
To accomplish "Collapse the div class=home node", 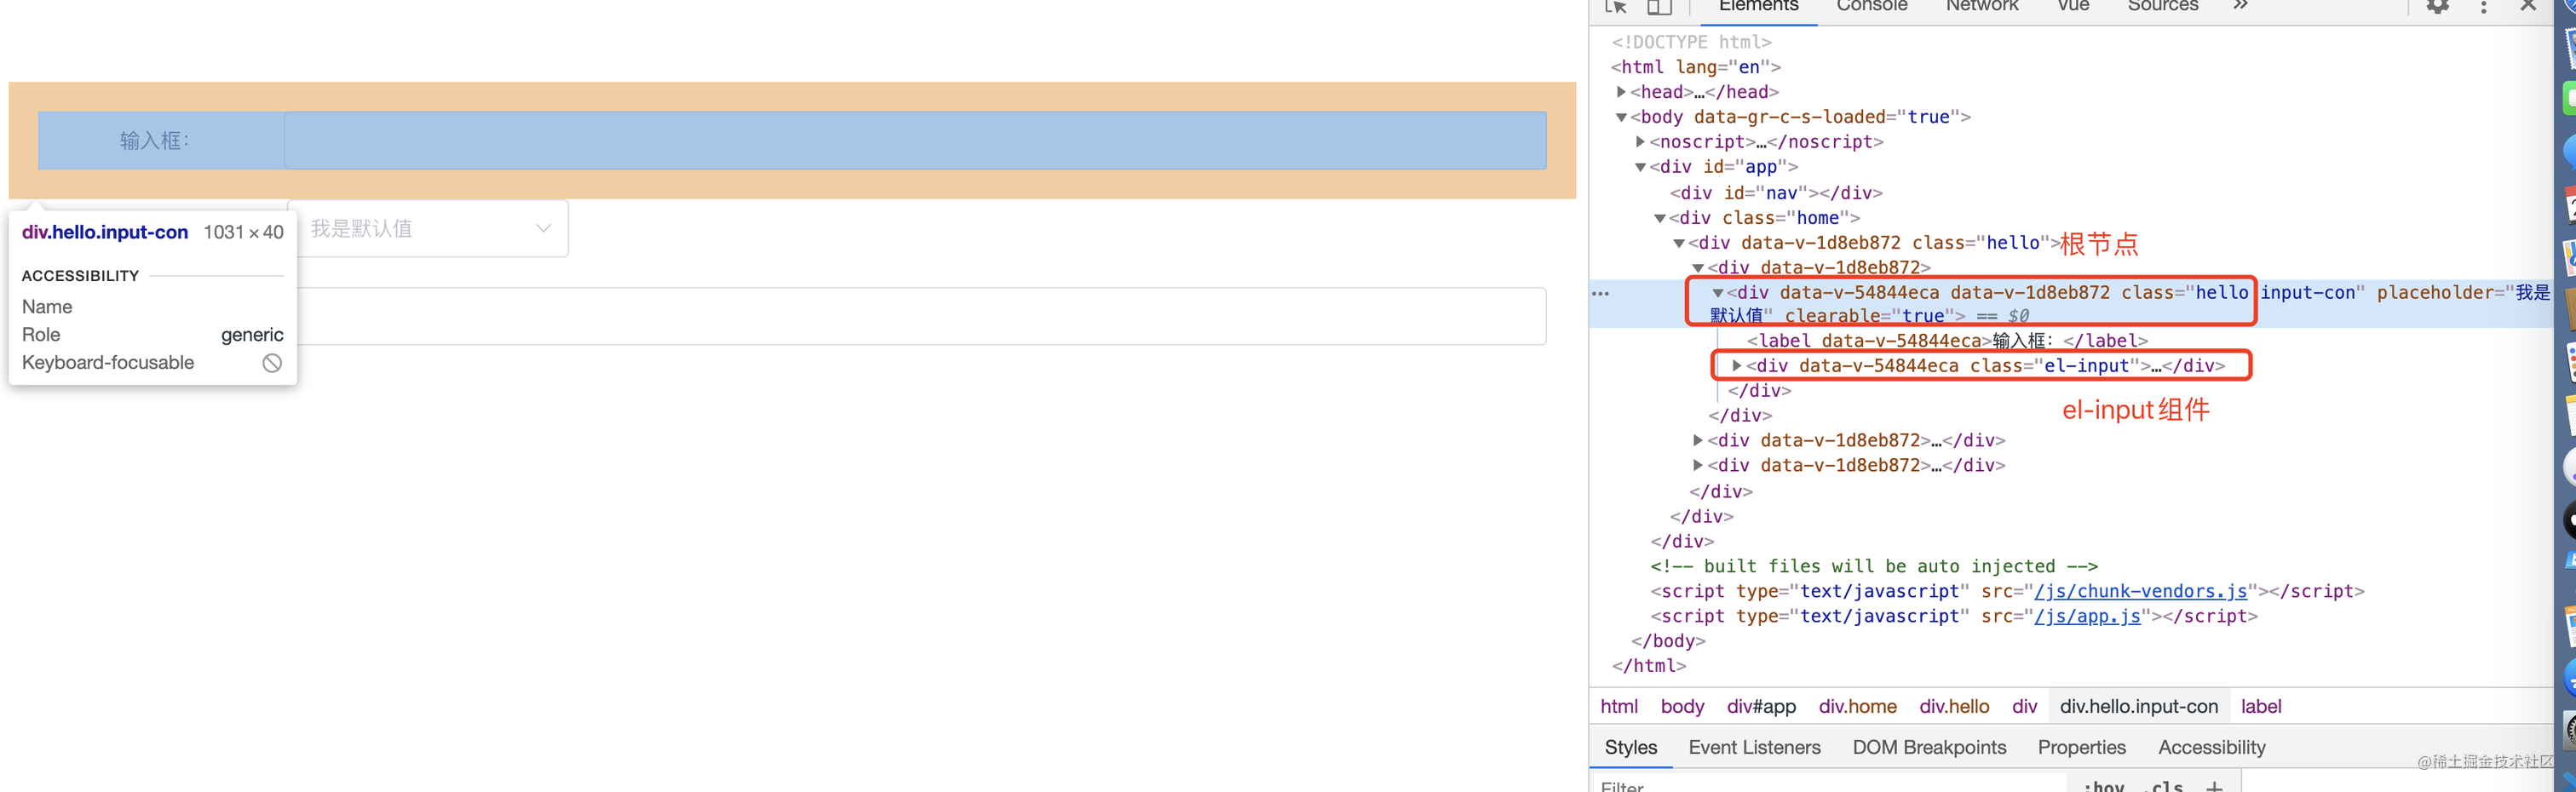I will [1660, 218].
